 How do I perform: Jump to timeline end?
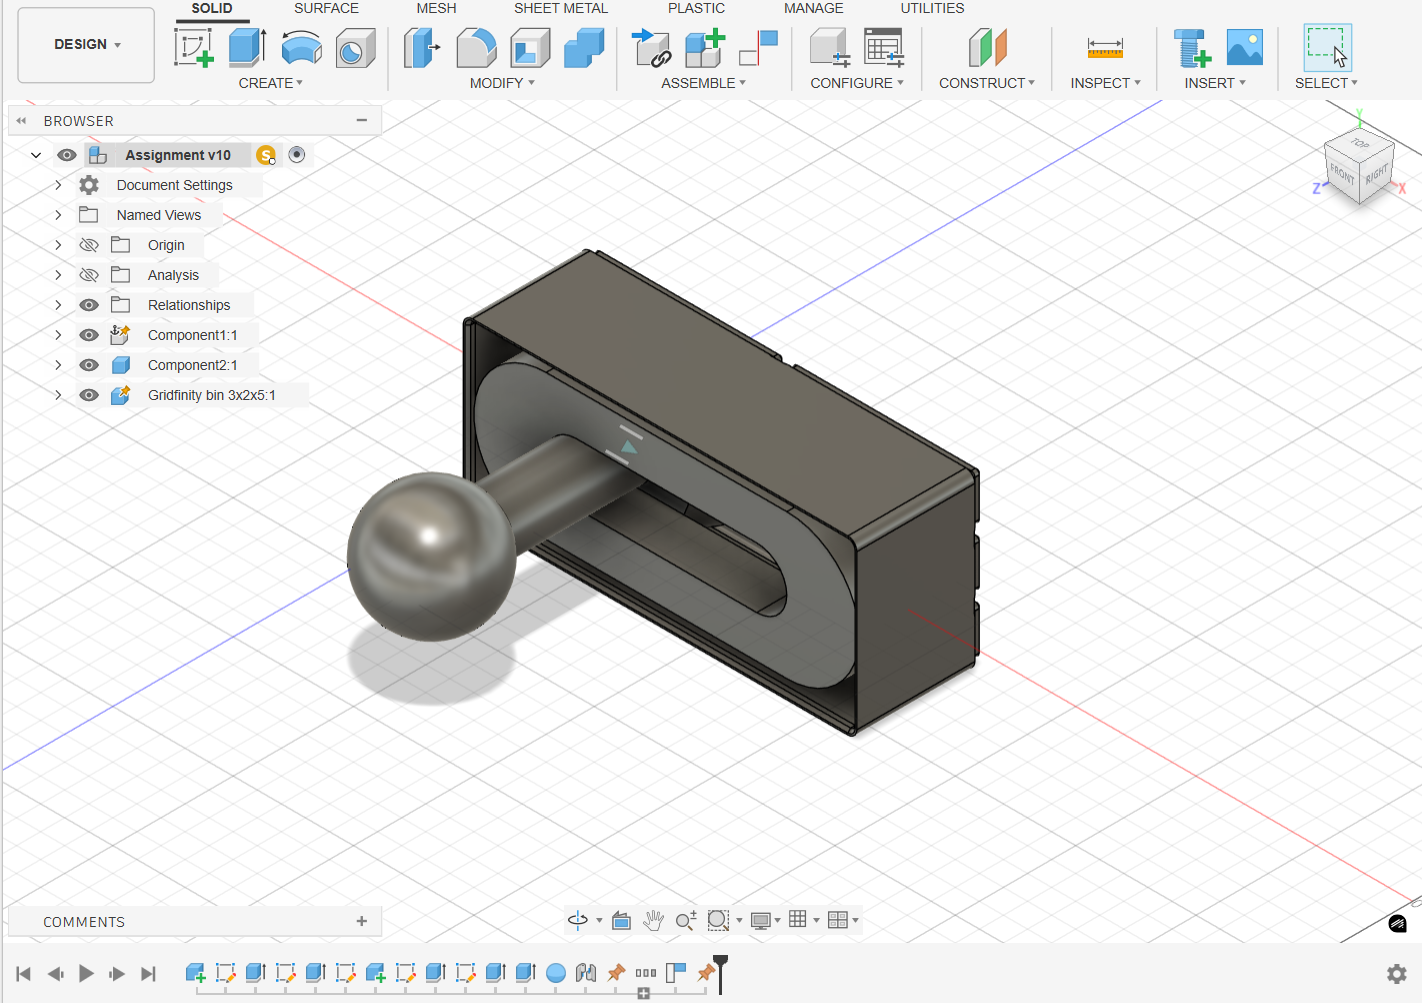point(149,973)
